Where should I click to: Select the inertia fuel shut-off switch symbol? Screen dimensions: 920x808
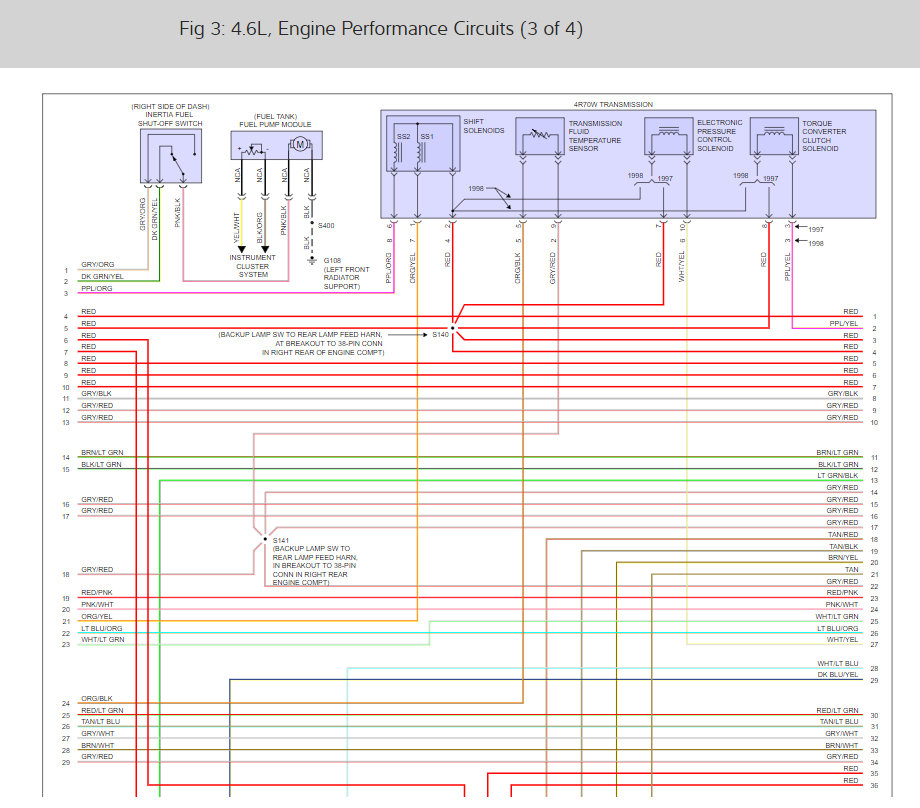(171, 156)
